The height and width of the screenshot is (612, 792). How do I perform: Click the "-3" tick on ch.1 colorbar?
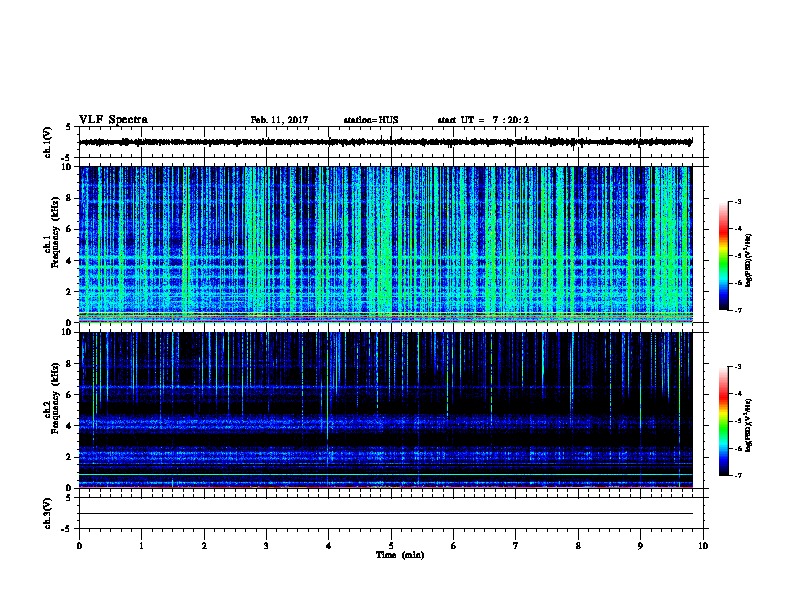[x=737, y=201]
